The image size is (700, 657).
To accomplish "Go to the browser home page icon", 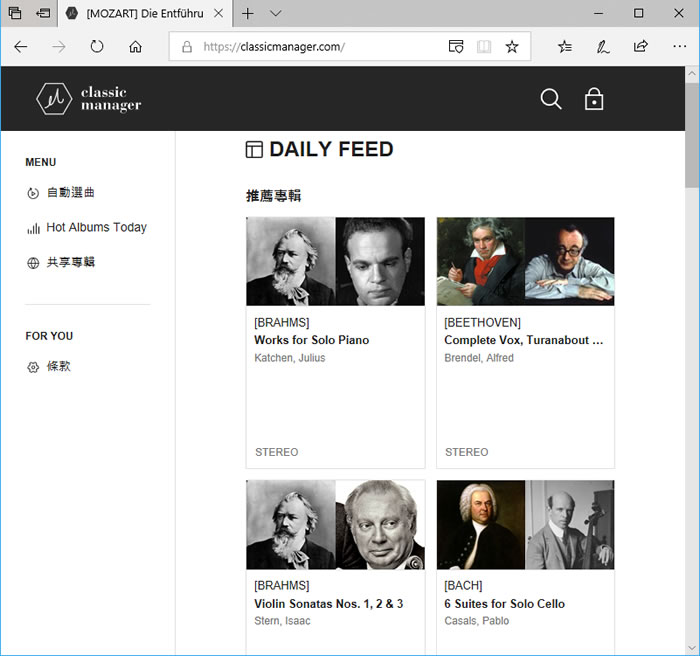I will [x=135, y=46].
